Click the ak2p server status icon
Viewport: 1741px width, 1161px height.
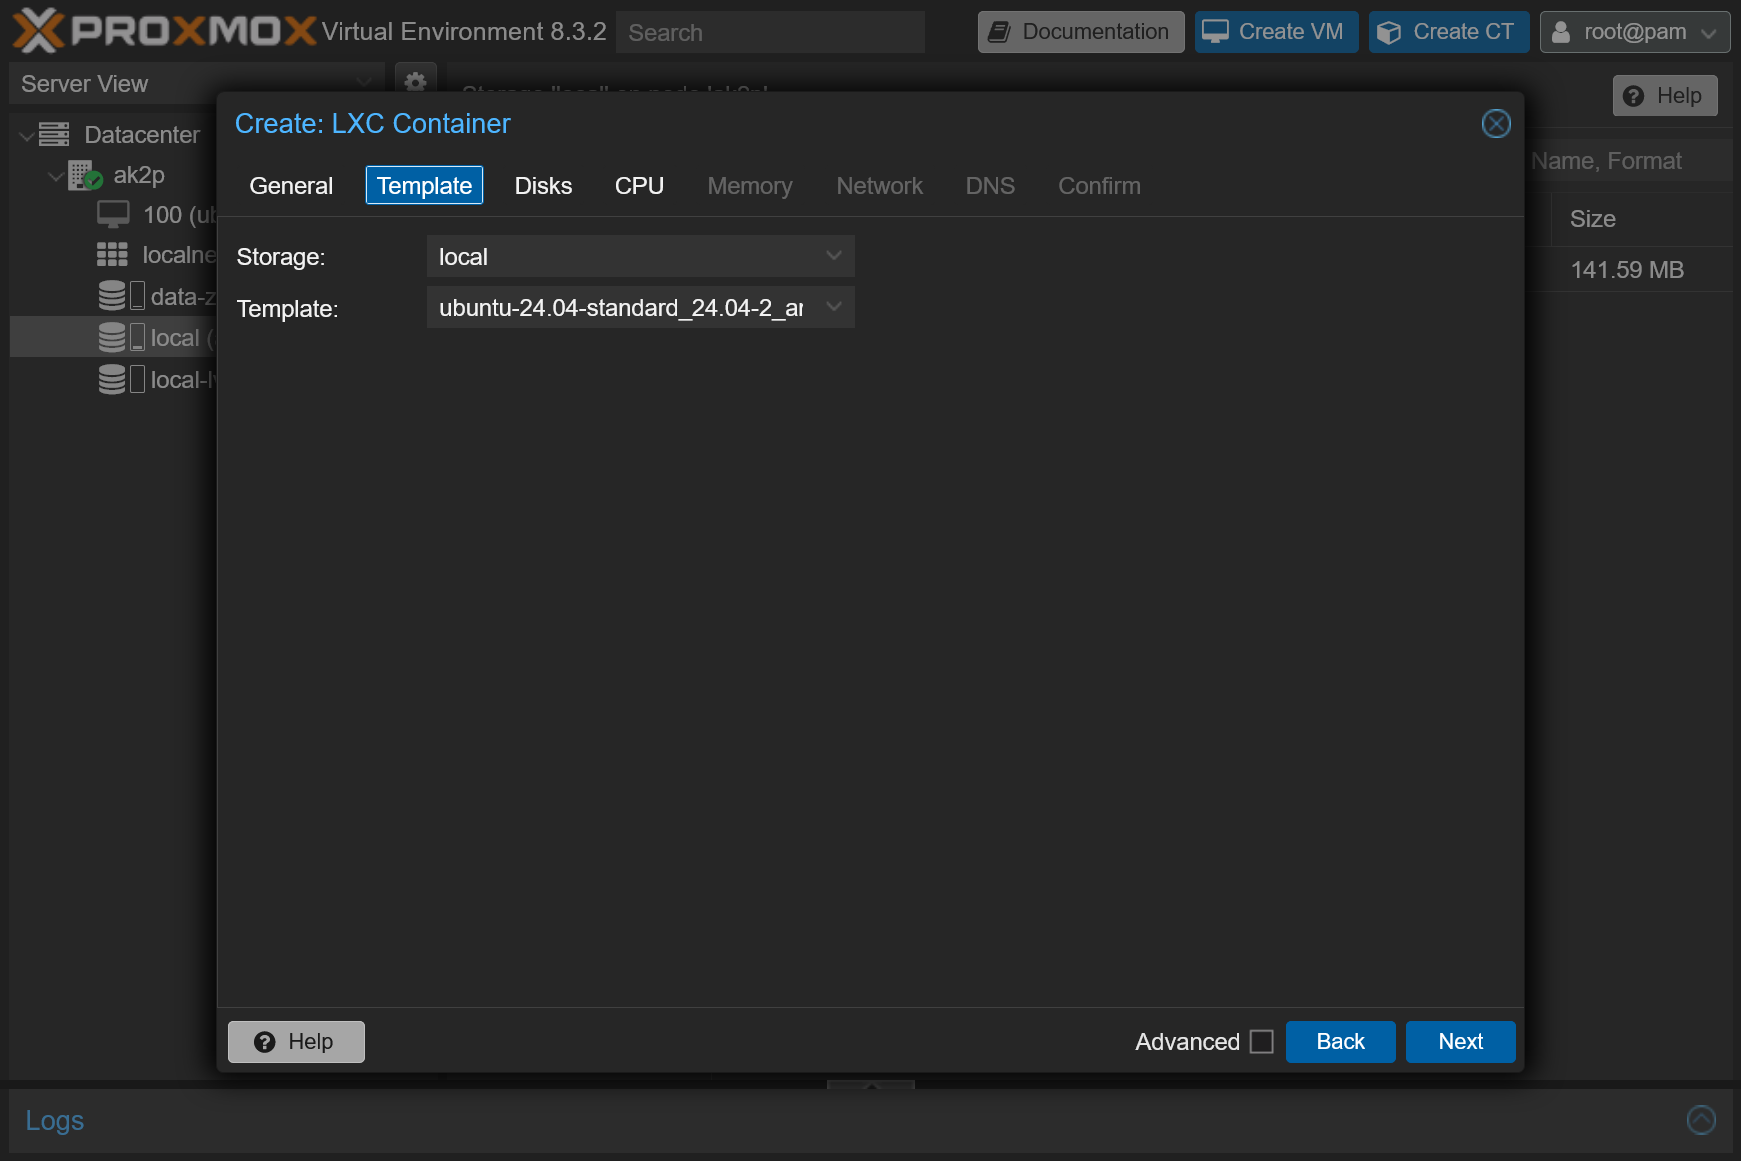86,175
